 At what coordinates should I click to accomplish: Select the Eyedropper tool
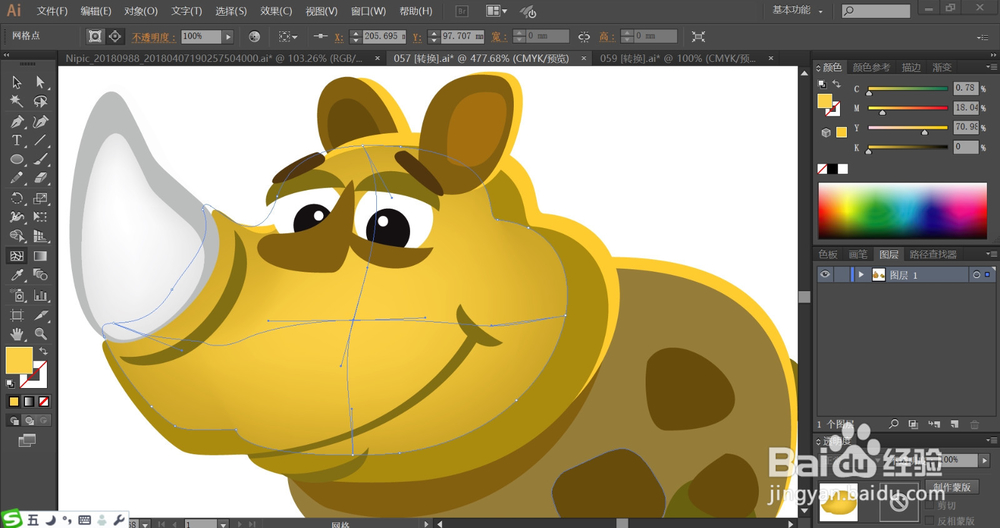click(x=17, y=275)
